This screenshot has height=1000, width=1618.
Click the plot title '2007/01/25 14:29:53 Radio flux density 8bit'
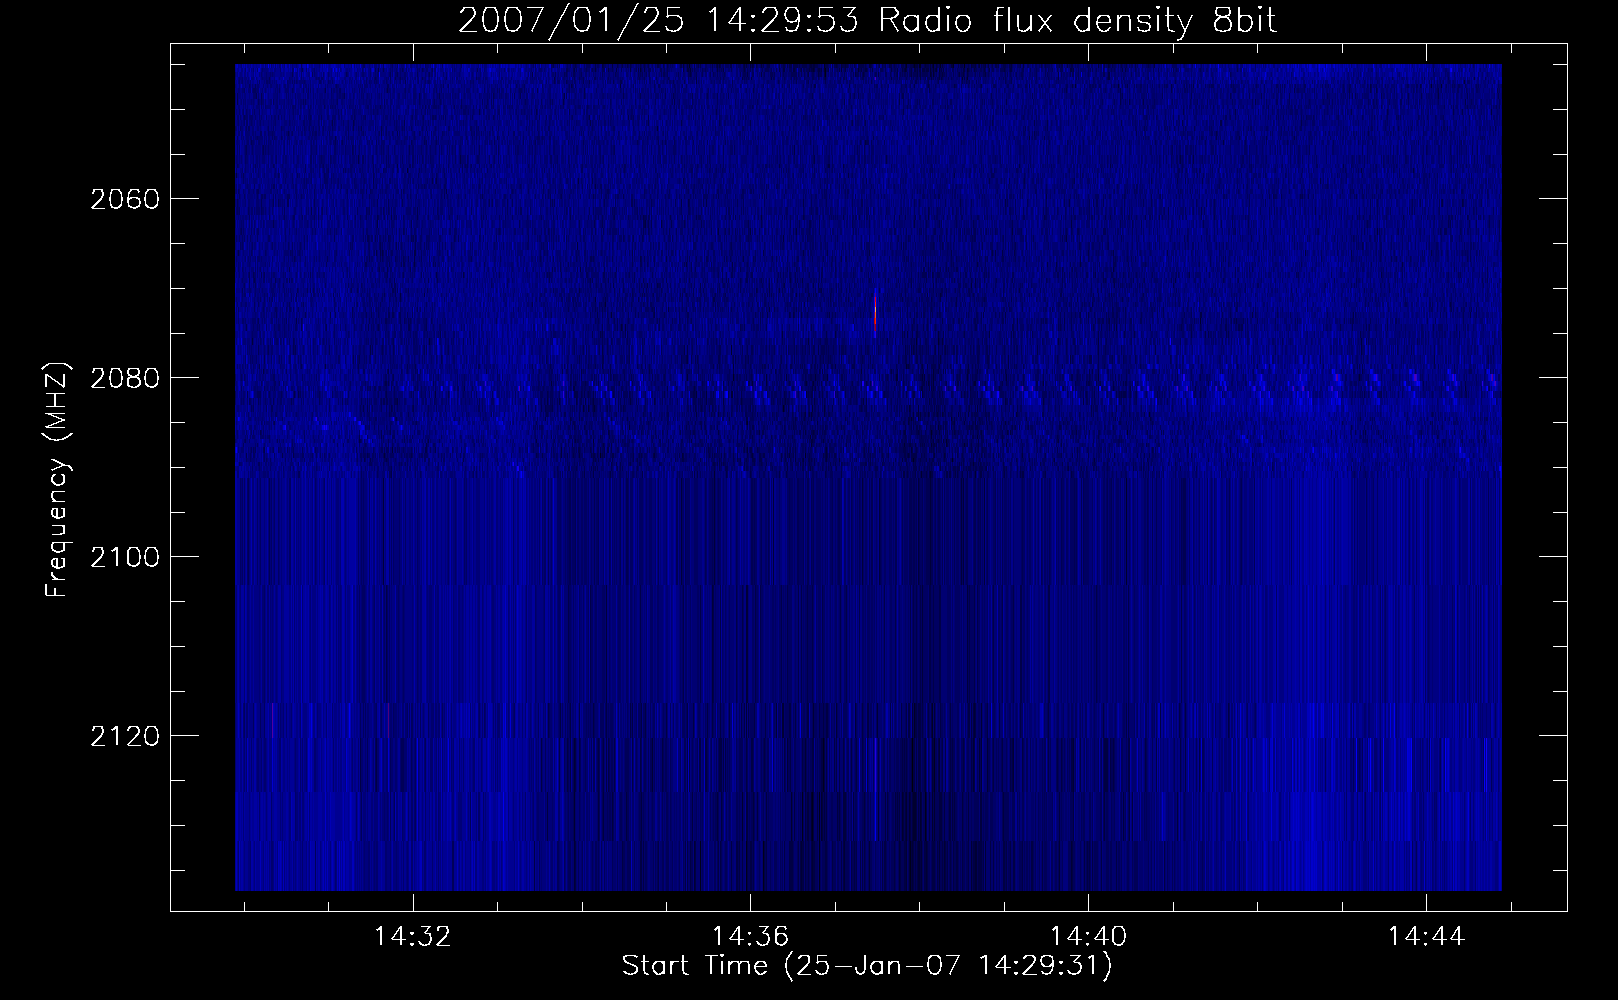point(868,21)
